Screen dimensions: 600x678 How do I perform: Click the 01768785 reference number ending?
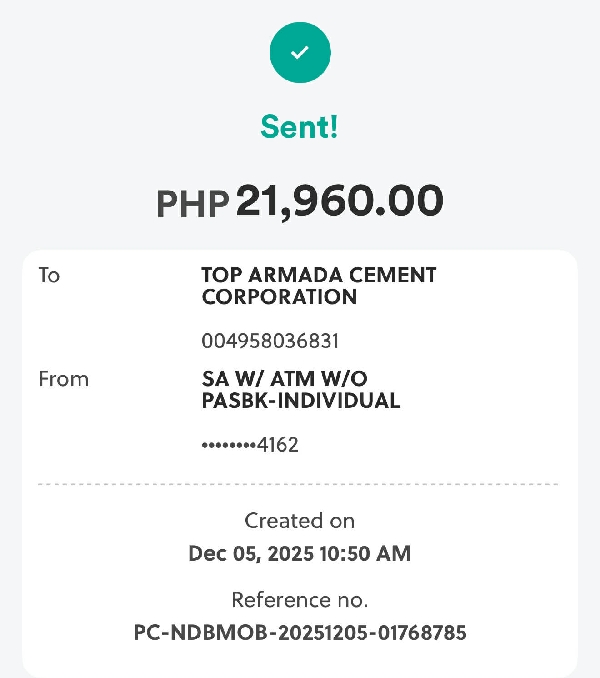coord(425,633)
